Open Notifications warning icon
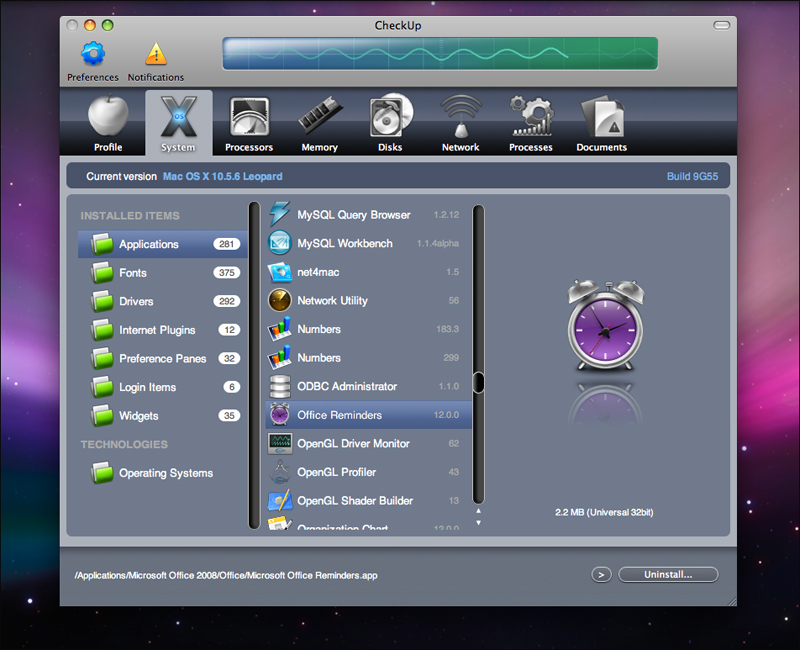Screen dimensions: 800x650 pyautogui.click(x=156, y=55)
